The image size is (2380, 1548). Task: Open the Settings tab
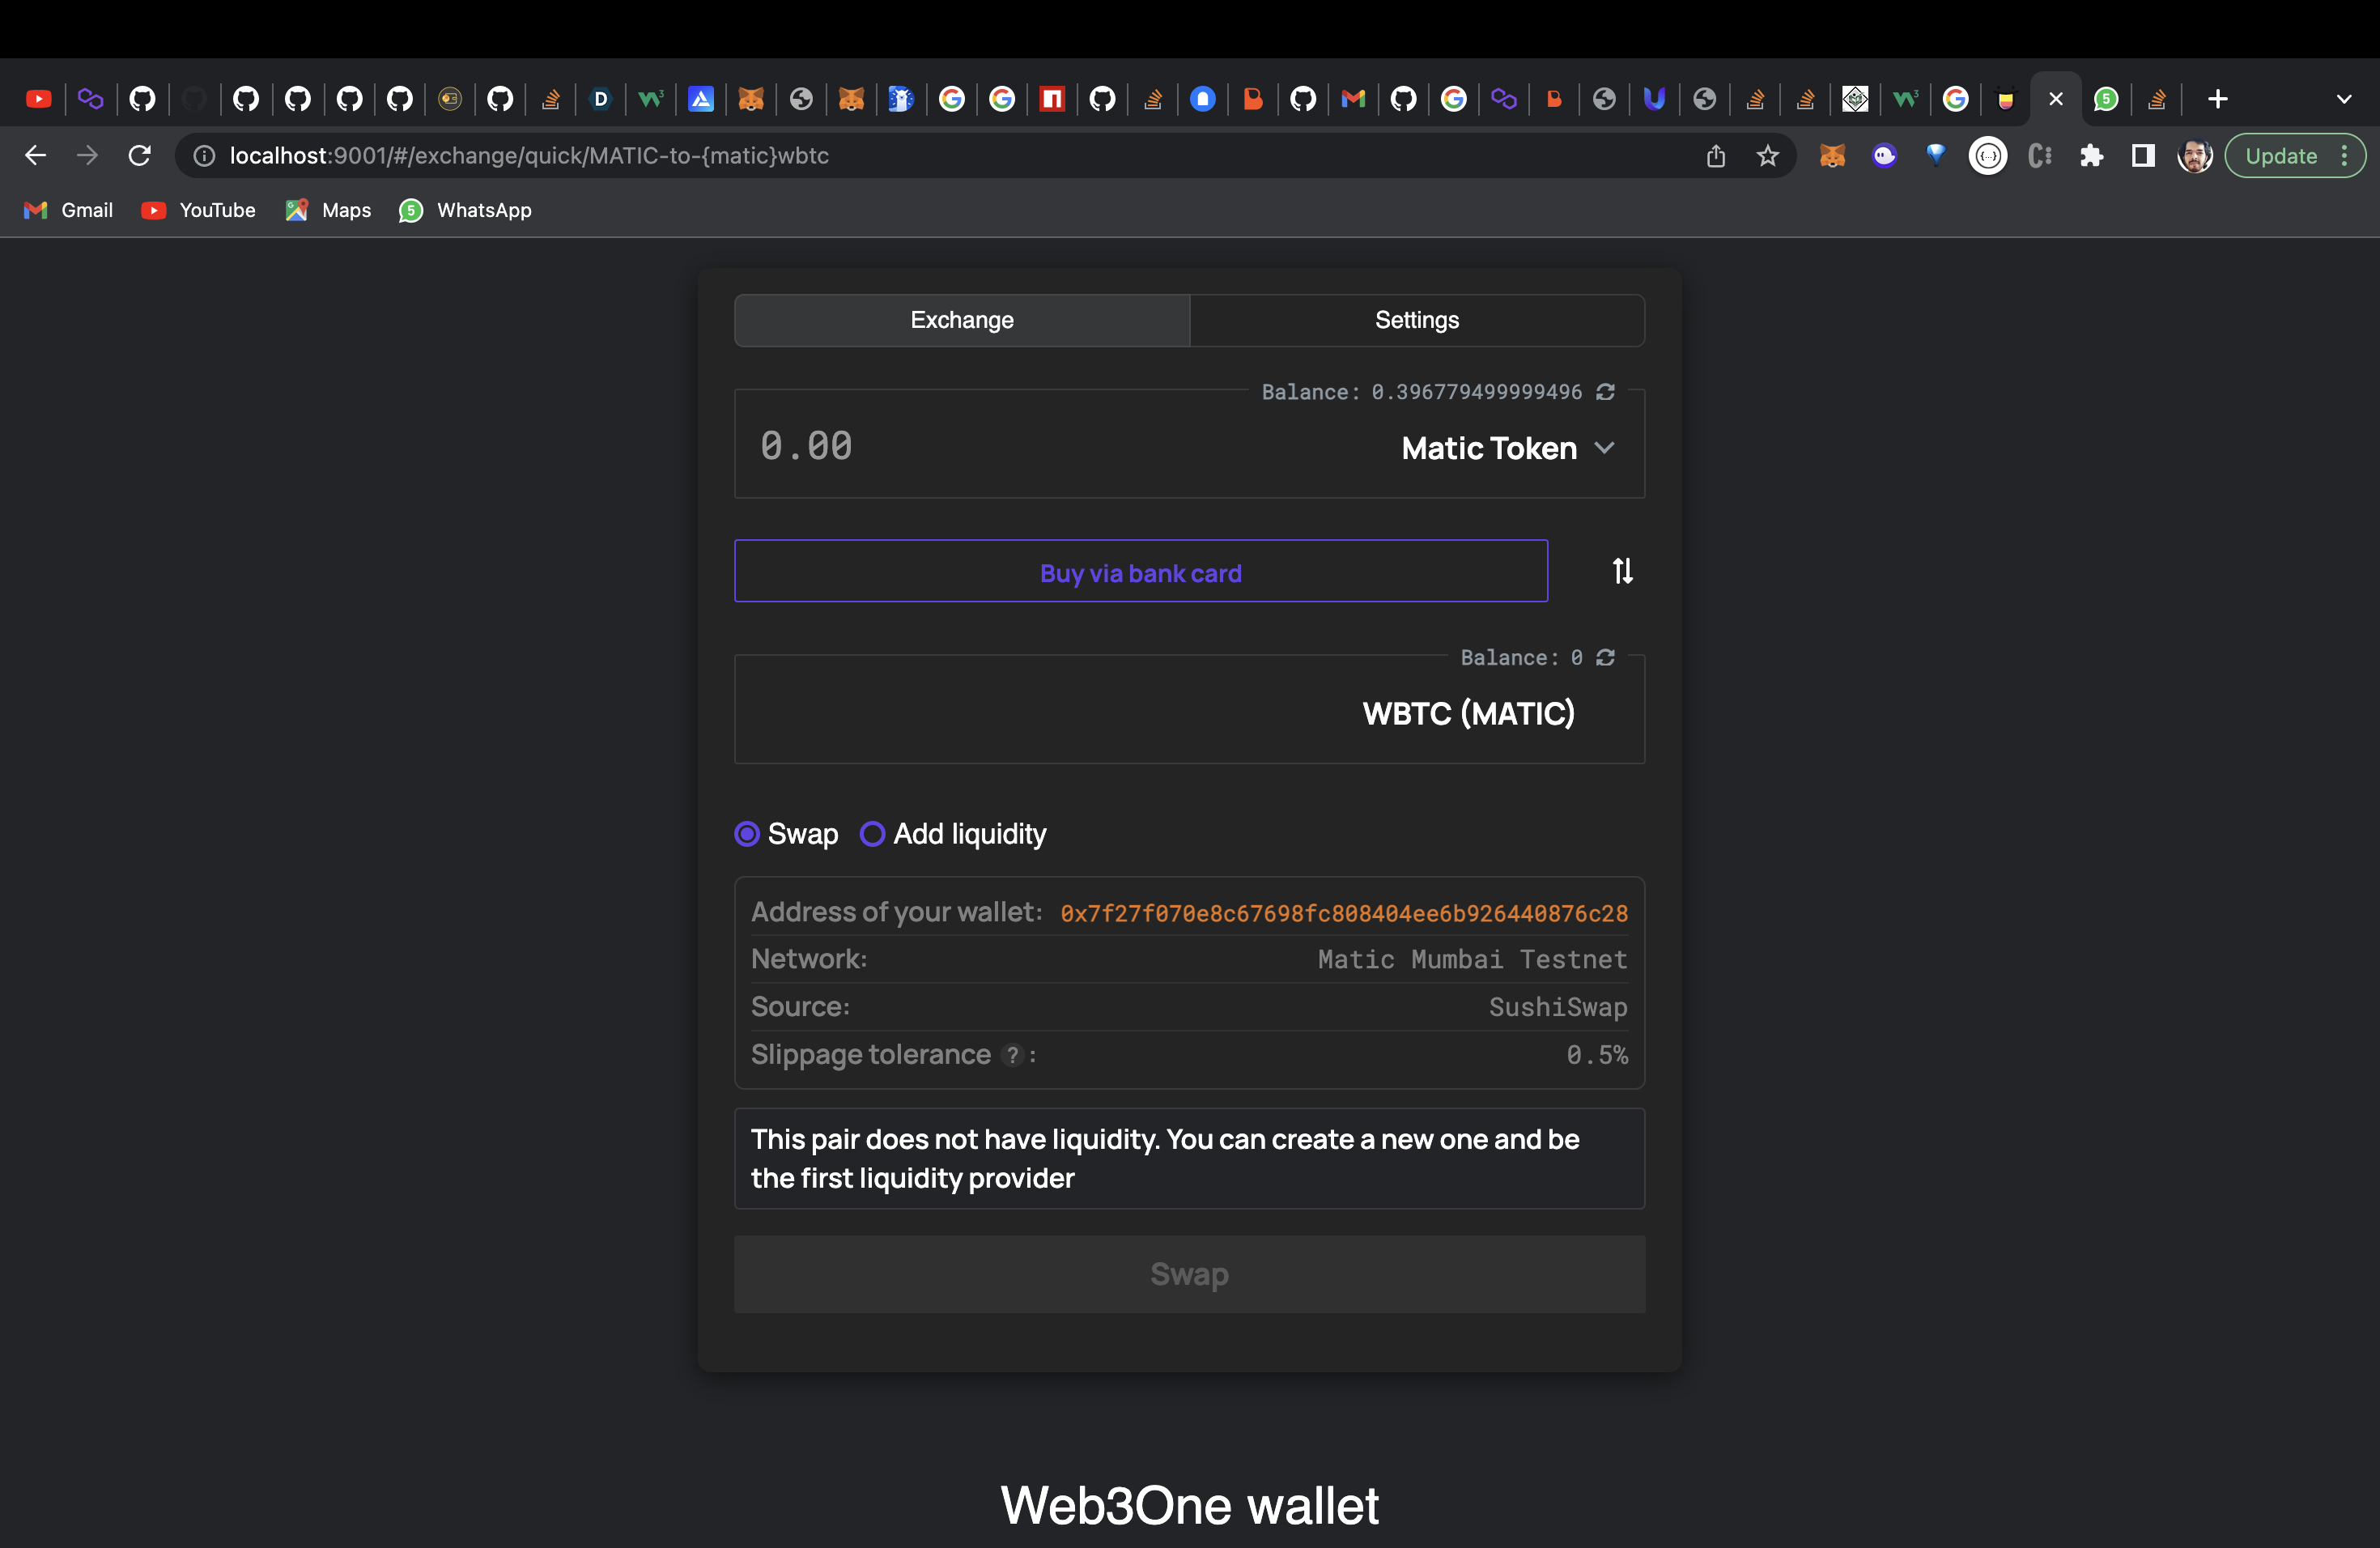pyautogui.click(x=1417, y=317)
